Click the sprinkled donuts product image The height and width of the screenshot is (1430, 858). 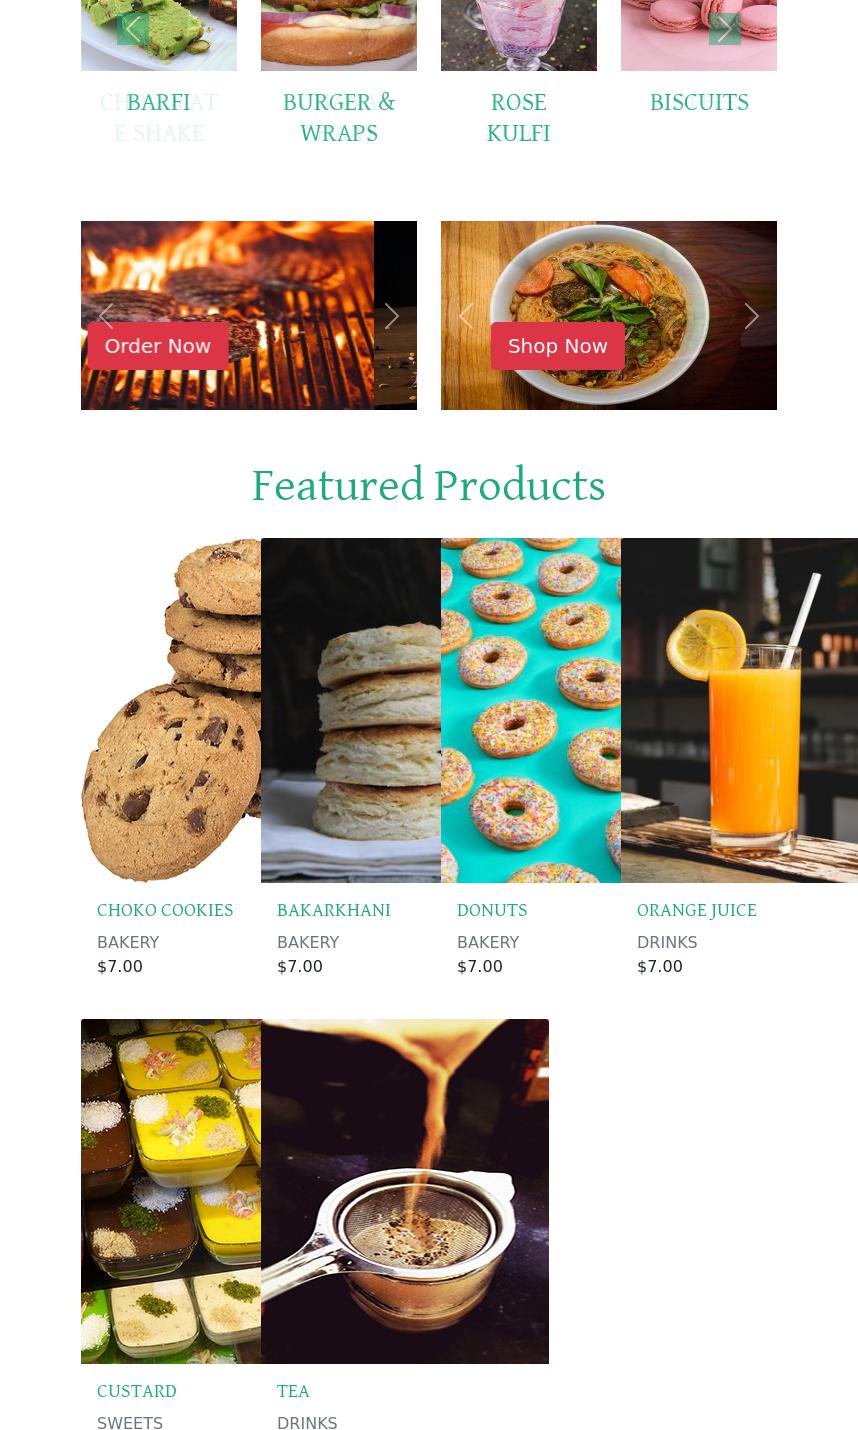click(531, 711)
